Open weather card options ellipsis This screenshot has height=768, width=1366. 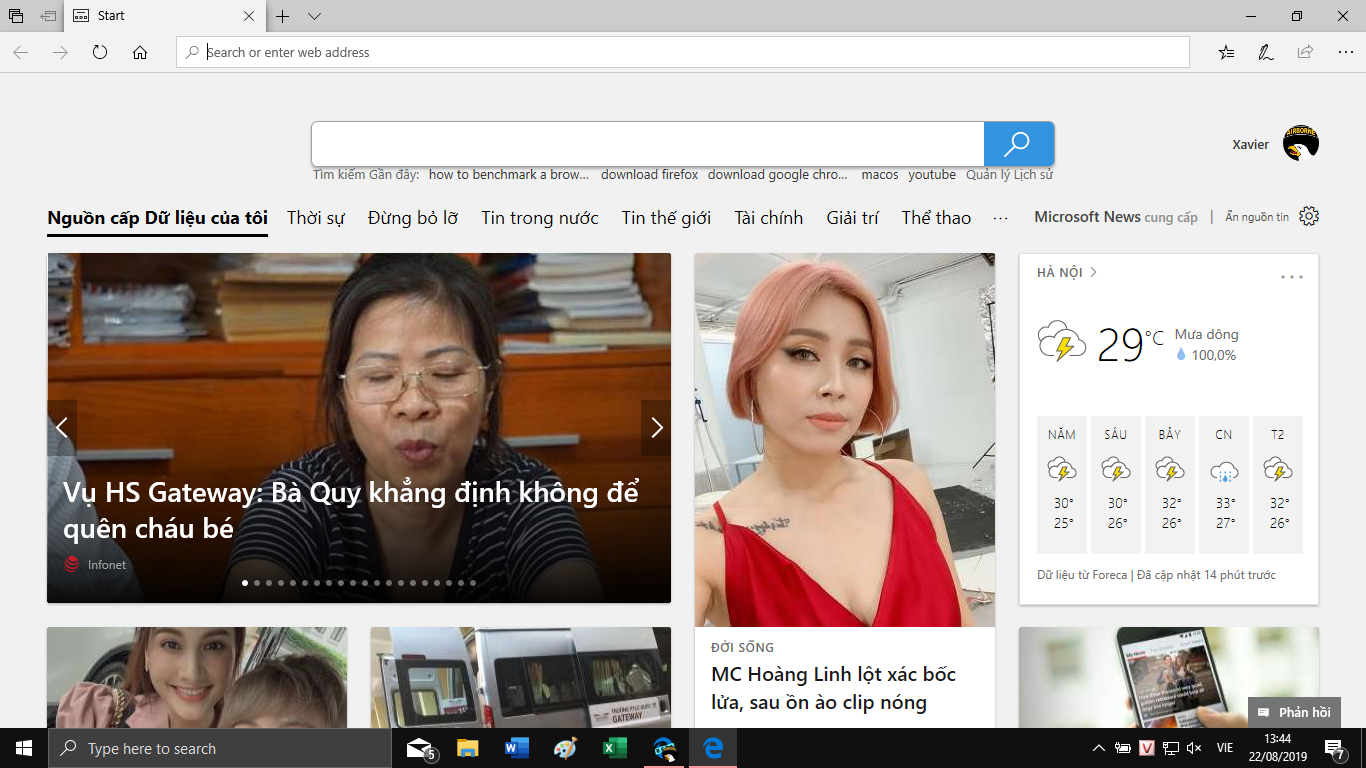tap(1292, 277)
